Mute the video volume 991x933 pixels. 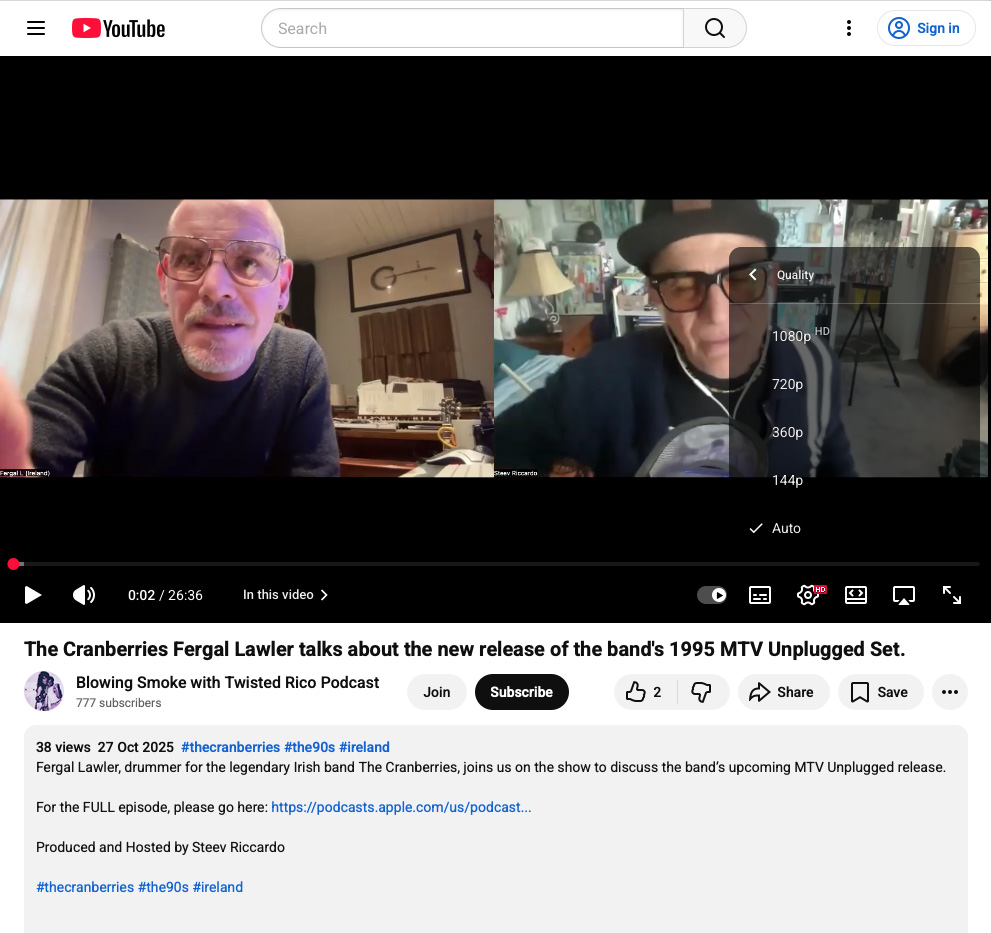(84, 595)
